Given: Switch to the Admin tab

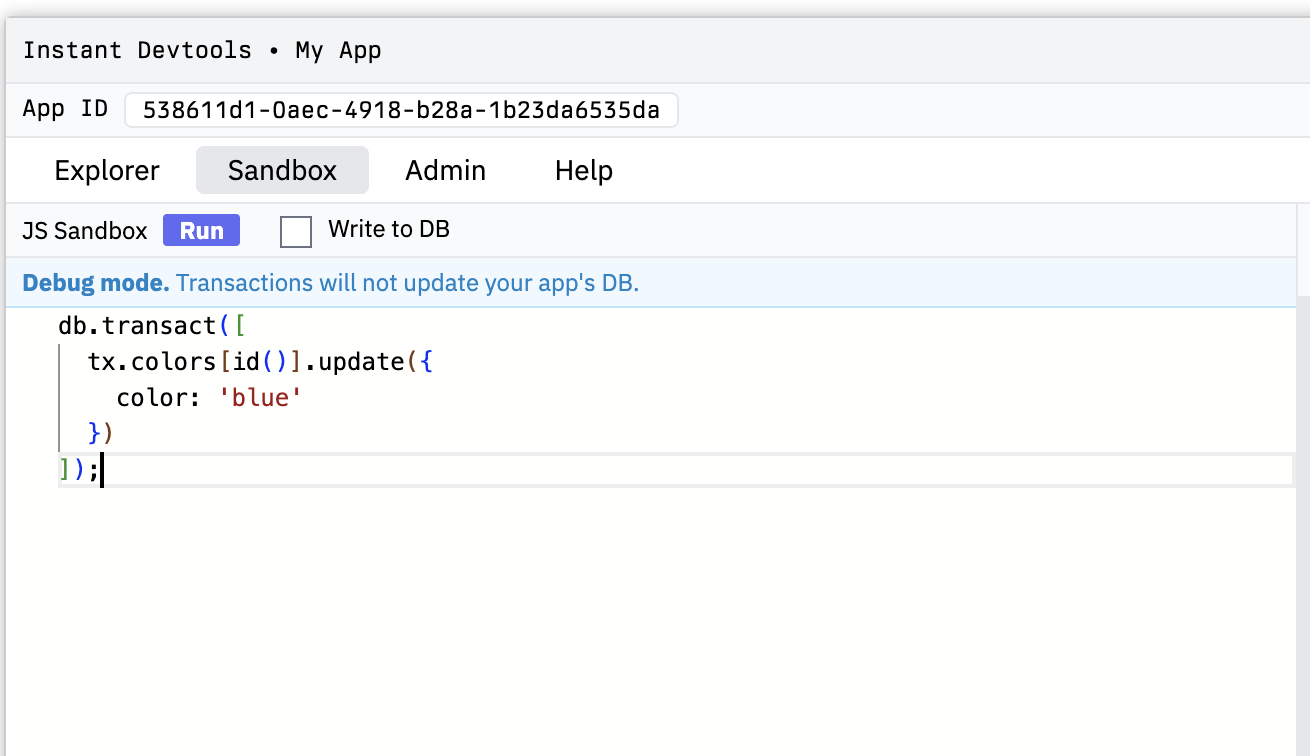Looking at the screenshot, I should [x=445, y=170].
